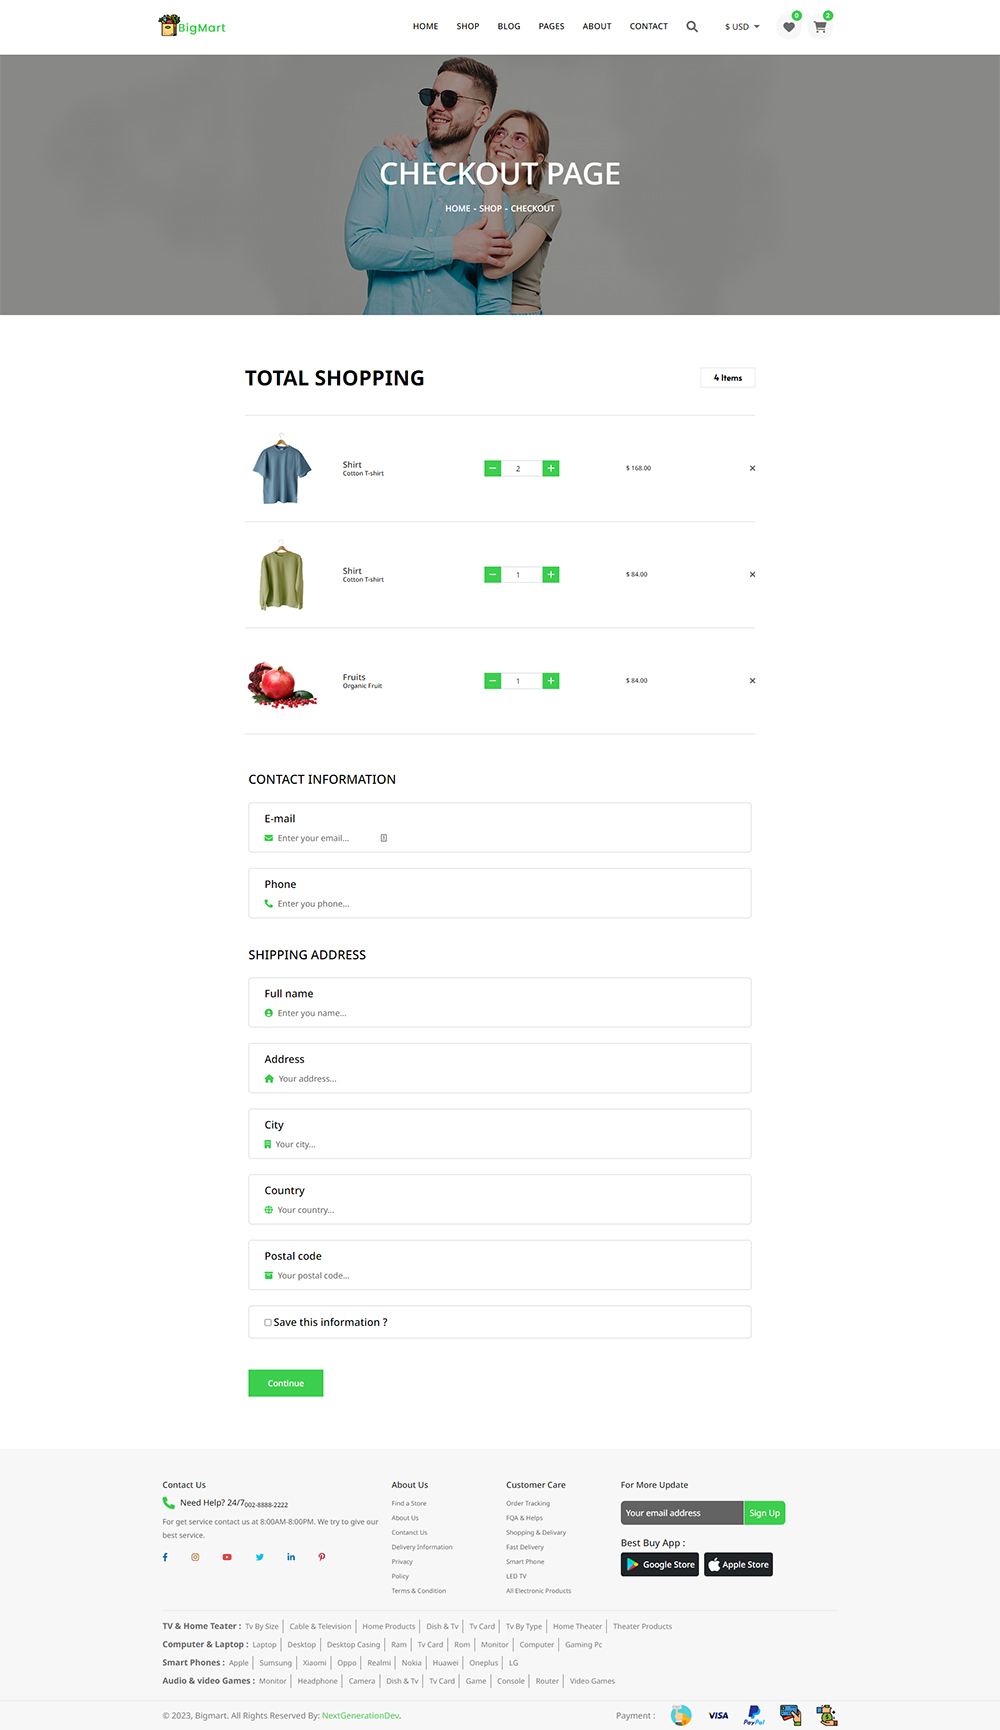The image size is (1000, 1730).
Task: Visit the Facebook social icon in footer
Action: tap(165, 1557)
